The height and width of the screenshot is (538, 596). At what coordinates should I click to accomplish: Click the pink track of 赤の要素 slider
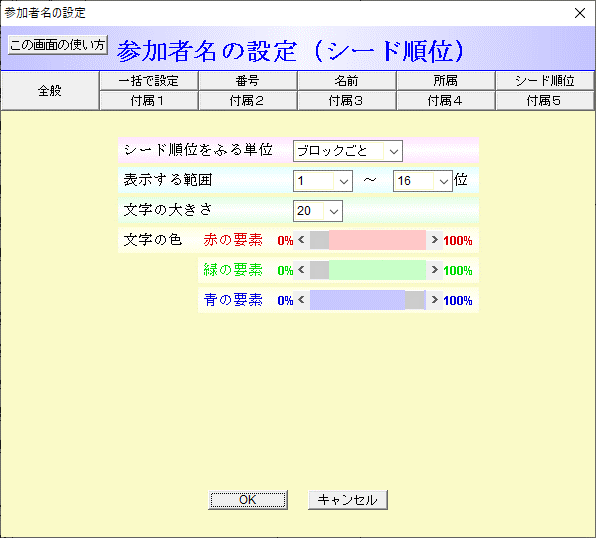click(377, 240)
